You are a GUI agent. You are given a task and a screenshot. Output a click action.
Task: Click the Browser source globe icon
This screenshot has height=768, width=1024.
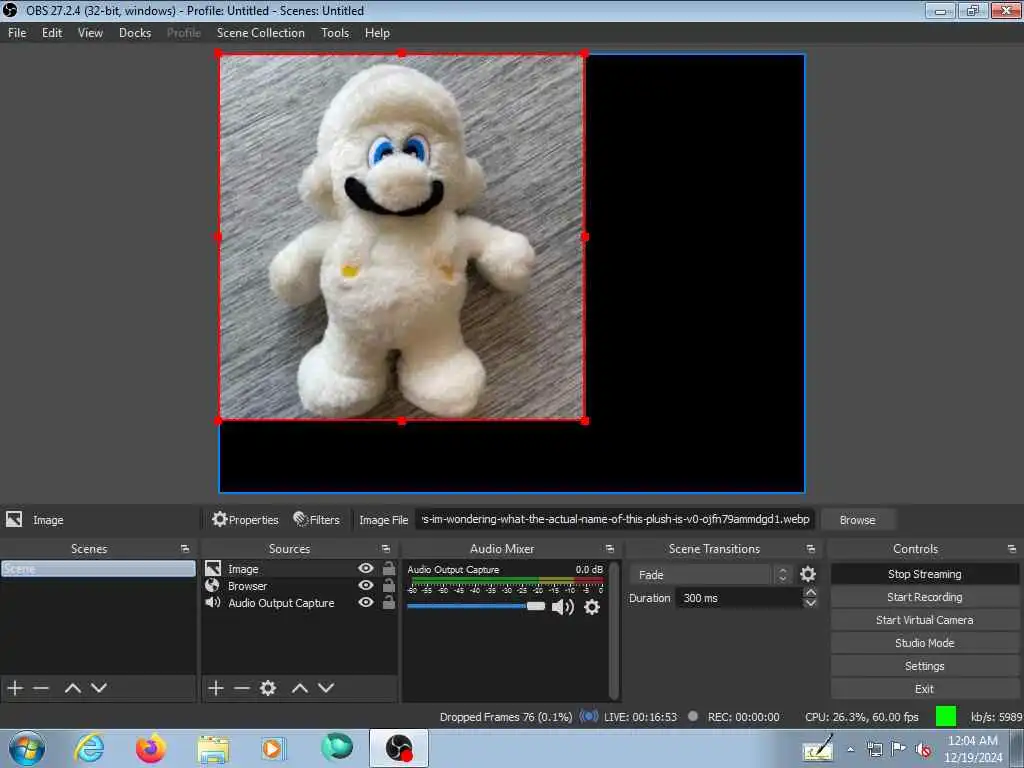(212, 585)
